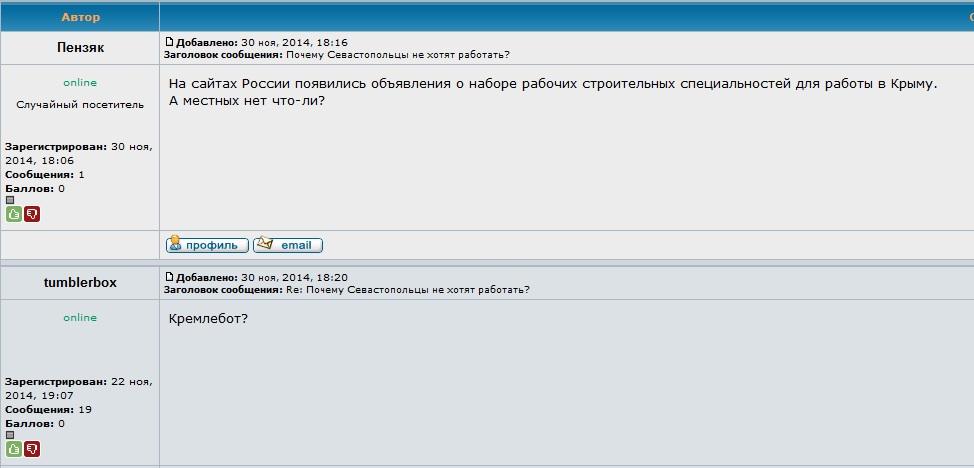Give thumbs down to Пензяк

[x=32, y=214]
